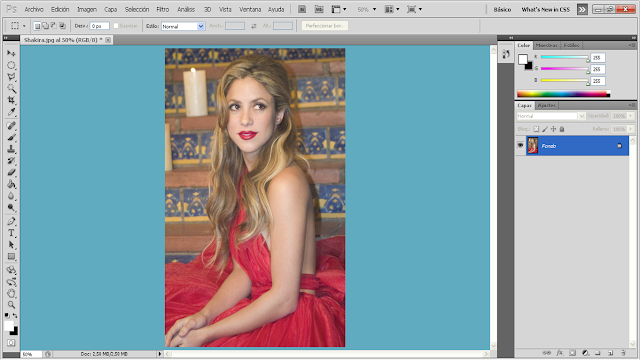Add a layer style (fx)
Viewport: 640px width, 360px height.
coord(559,353)
